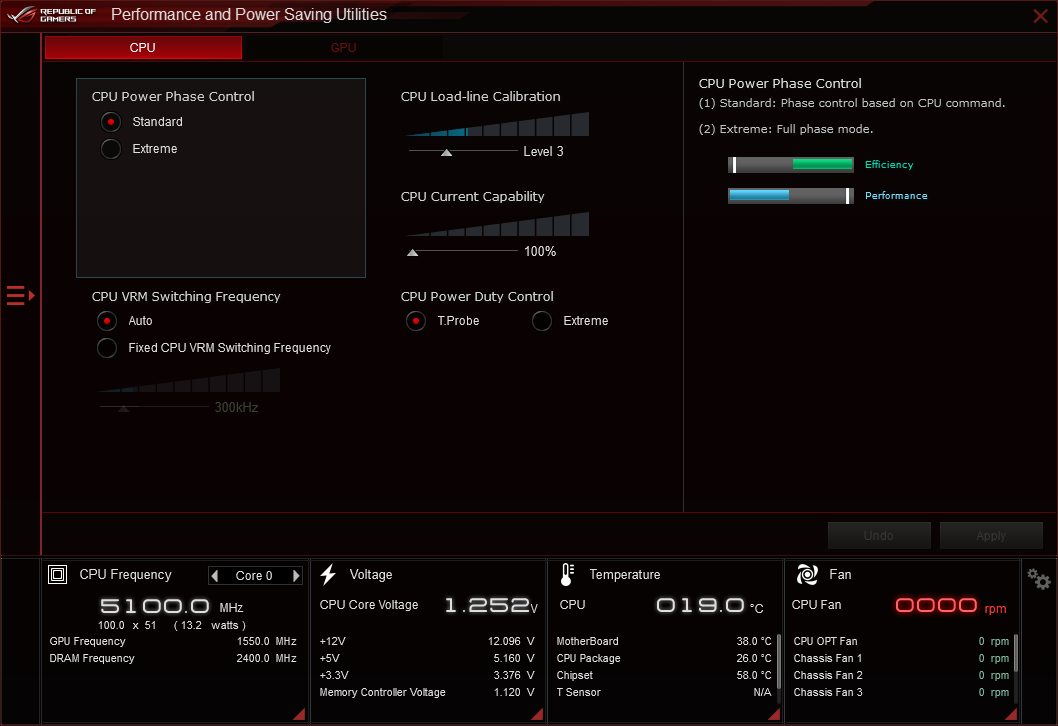Switch to the GPU tab

pyautogui.click(x=343, y=47)
